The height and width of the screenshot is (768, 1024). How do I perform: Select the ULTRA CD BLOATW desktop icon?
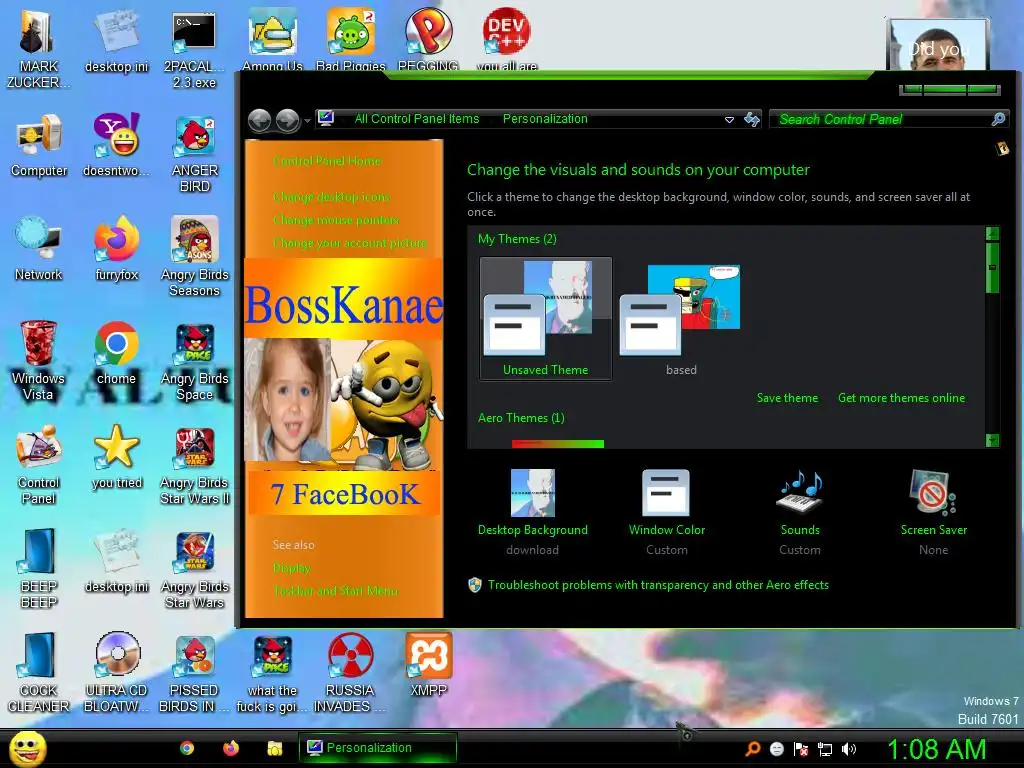click(x=117, y=672)
